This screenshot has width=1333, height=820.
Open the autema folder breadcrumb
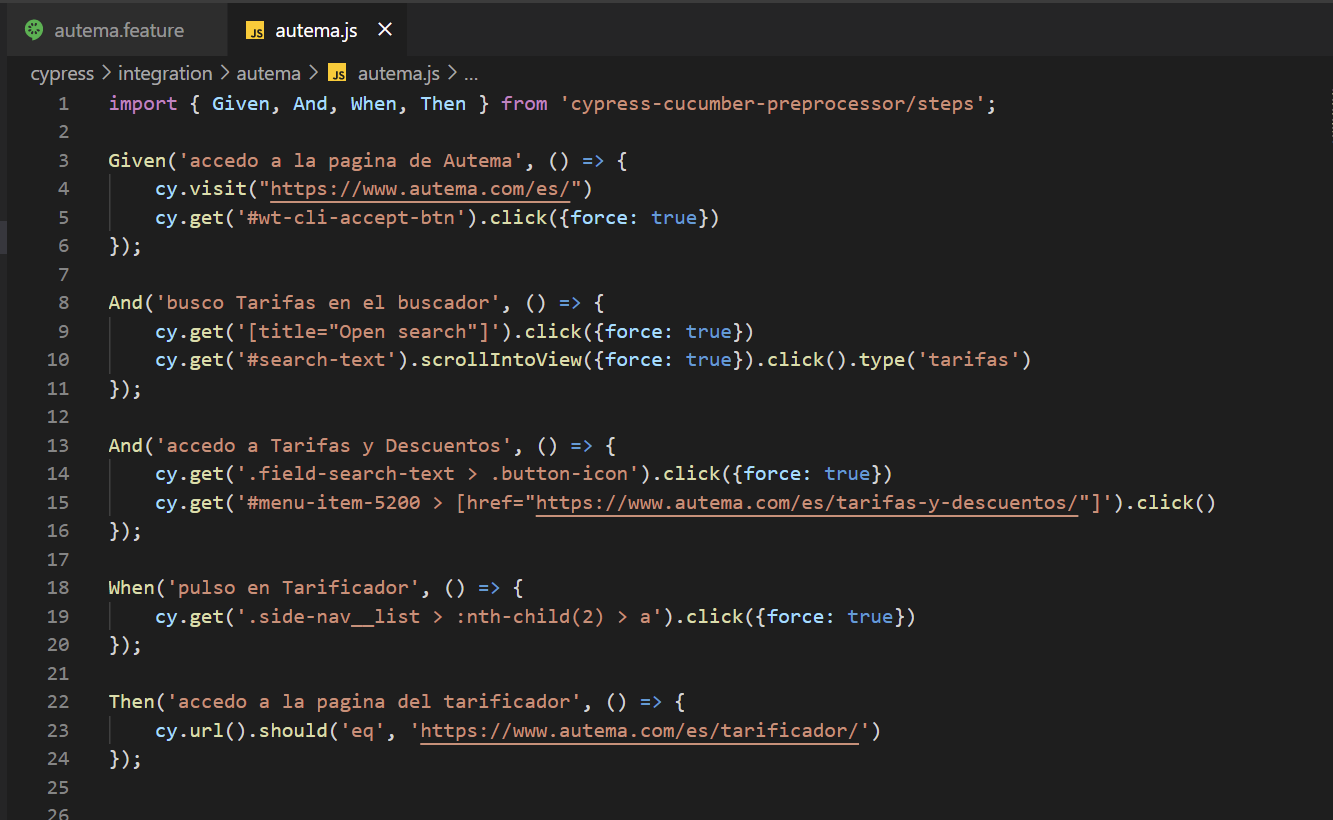coord(268,73)
